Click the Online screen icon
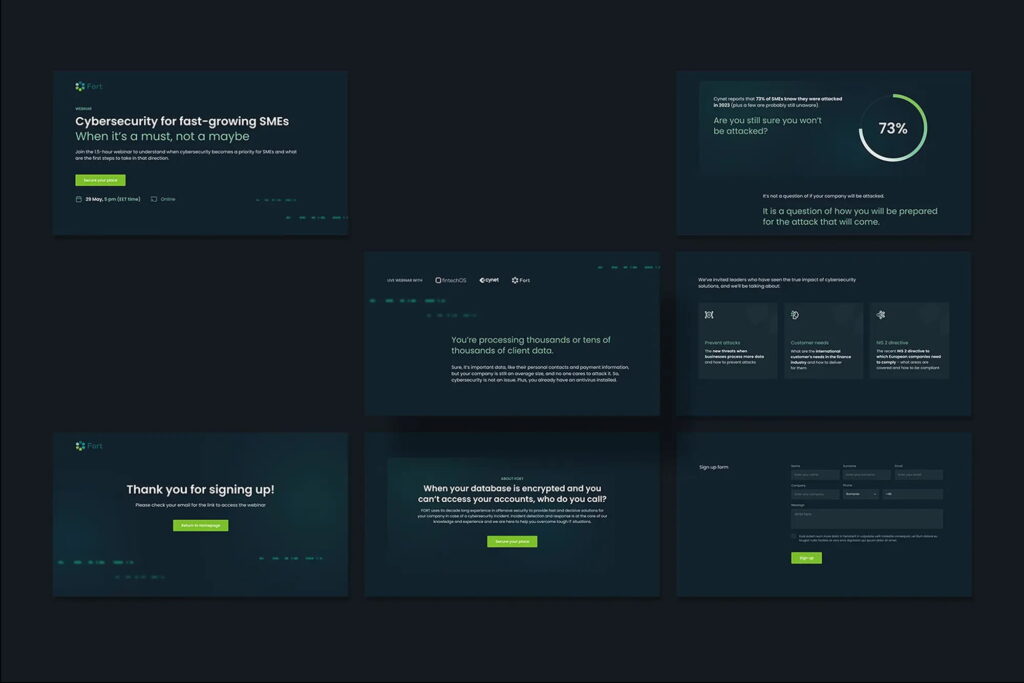This screenshot has width=1024, height=683. pyautogui.click(x=154, y=199)
